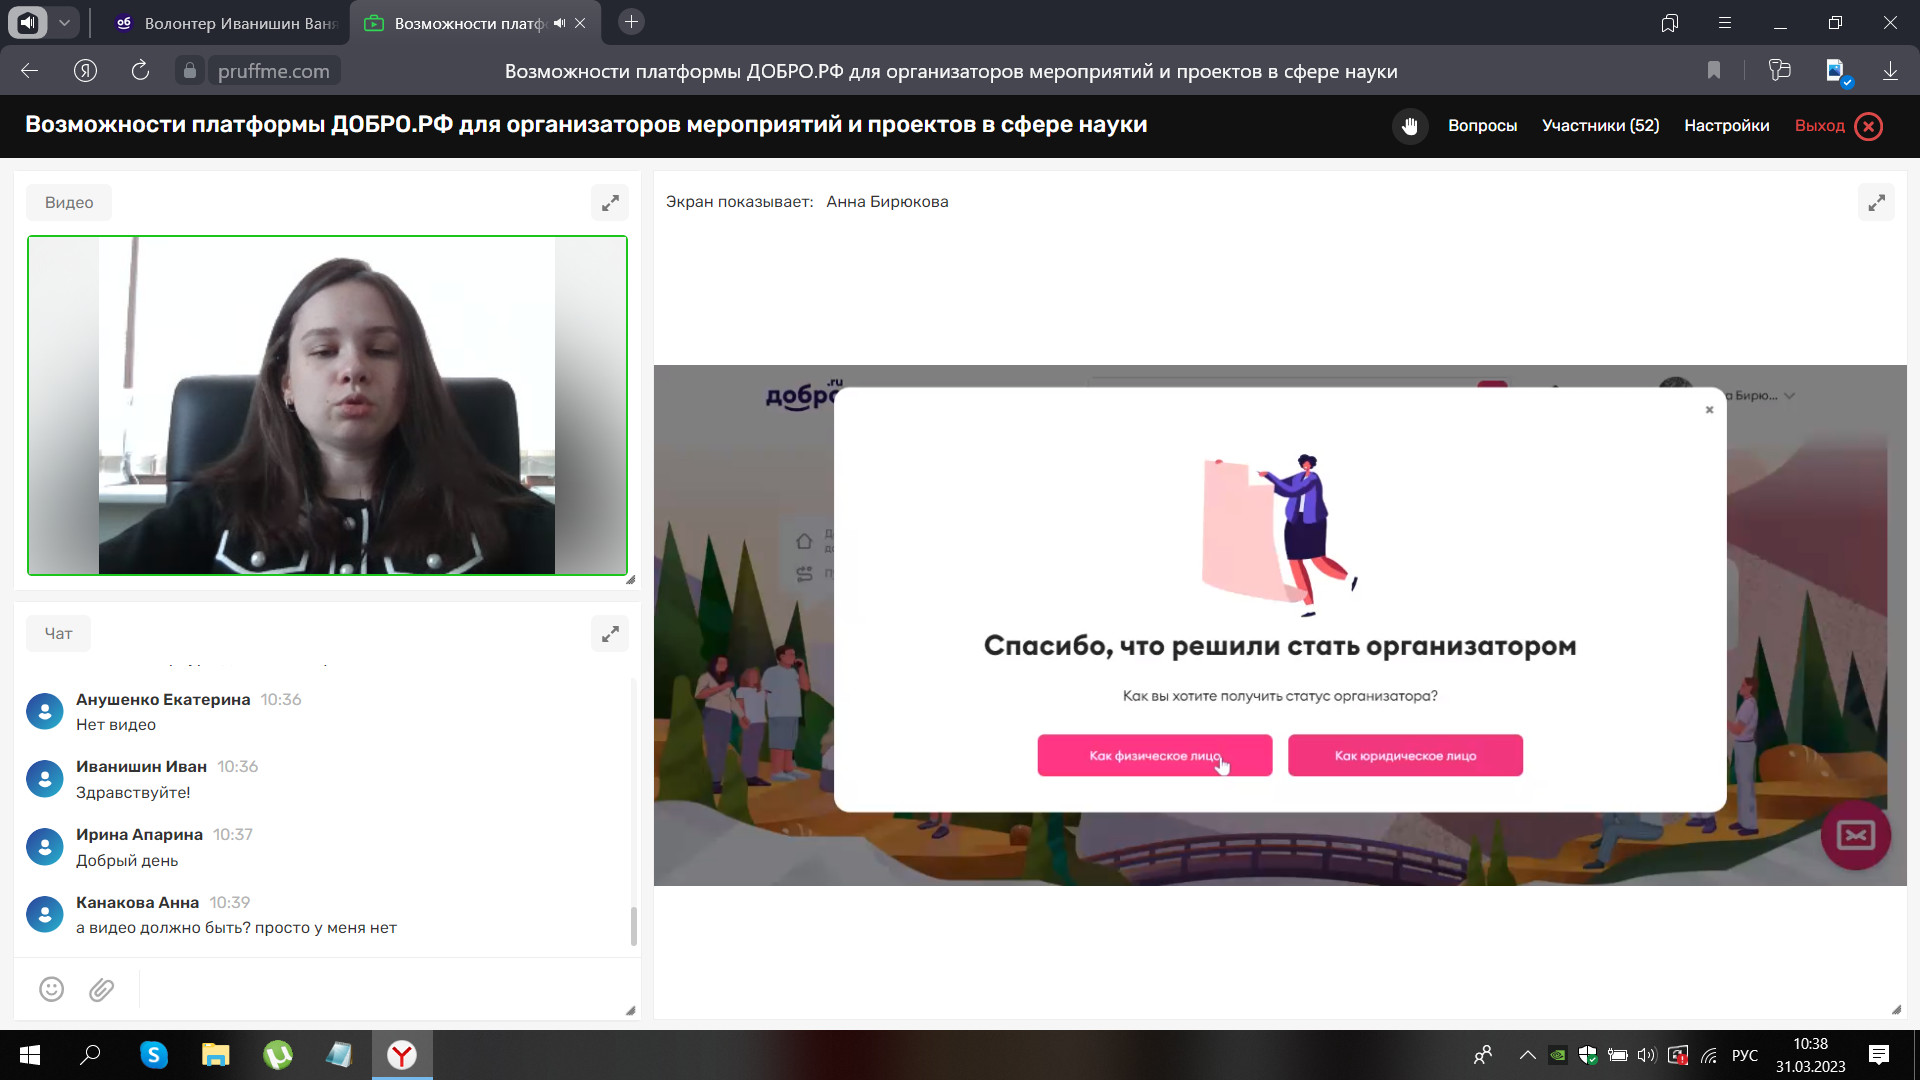The height and width of the screenshot is (1080, 1920).
Task: Open browser downloads
Action: (1890, 71)
